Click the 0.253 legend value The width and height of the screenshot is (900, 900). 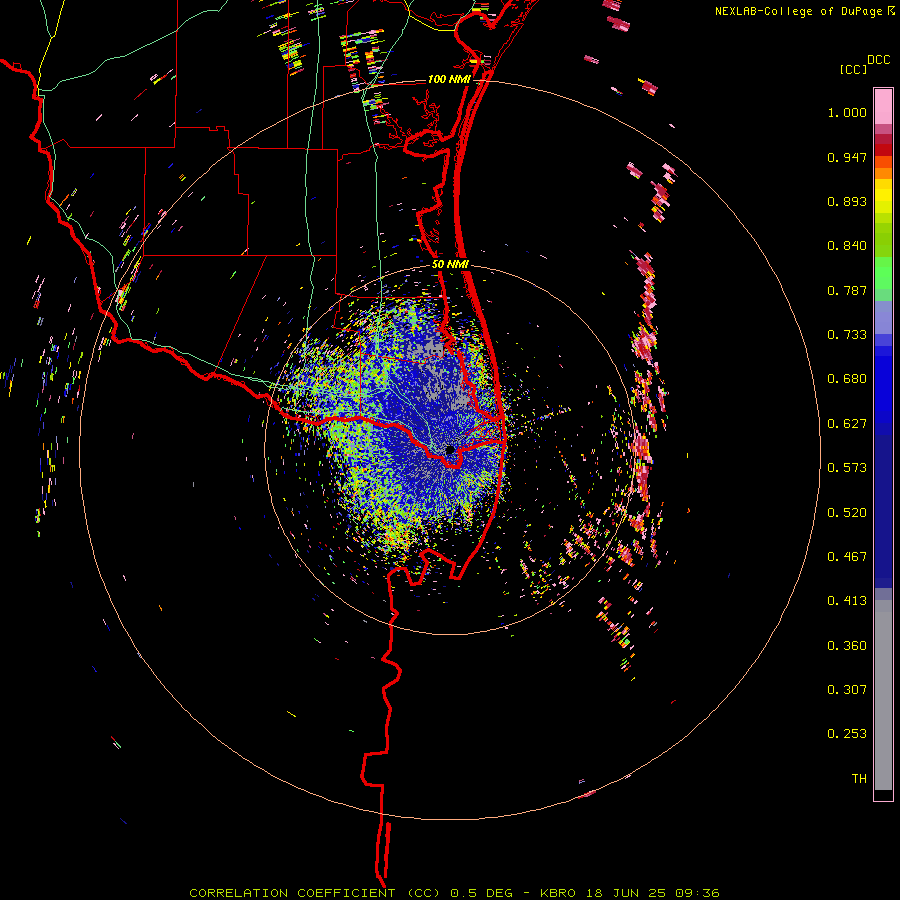(x=847, y=734)
